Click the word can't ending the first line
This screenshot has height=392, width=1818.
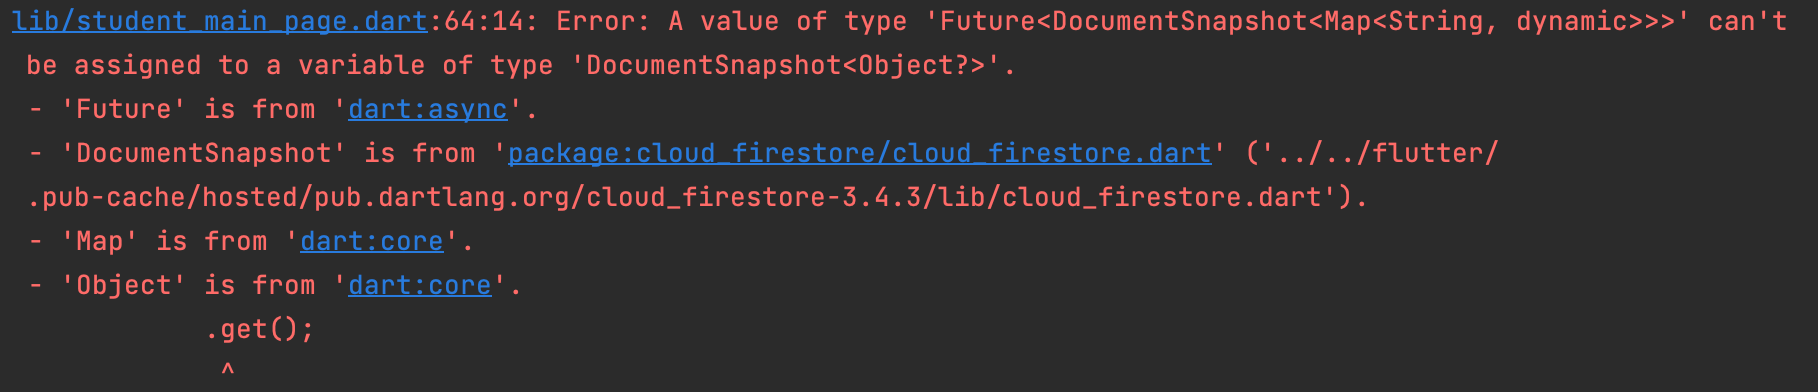[x=1748, y=21]
